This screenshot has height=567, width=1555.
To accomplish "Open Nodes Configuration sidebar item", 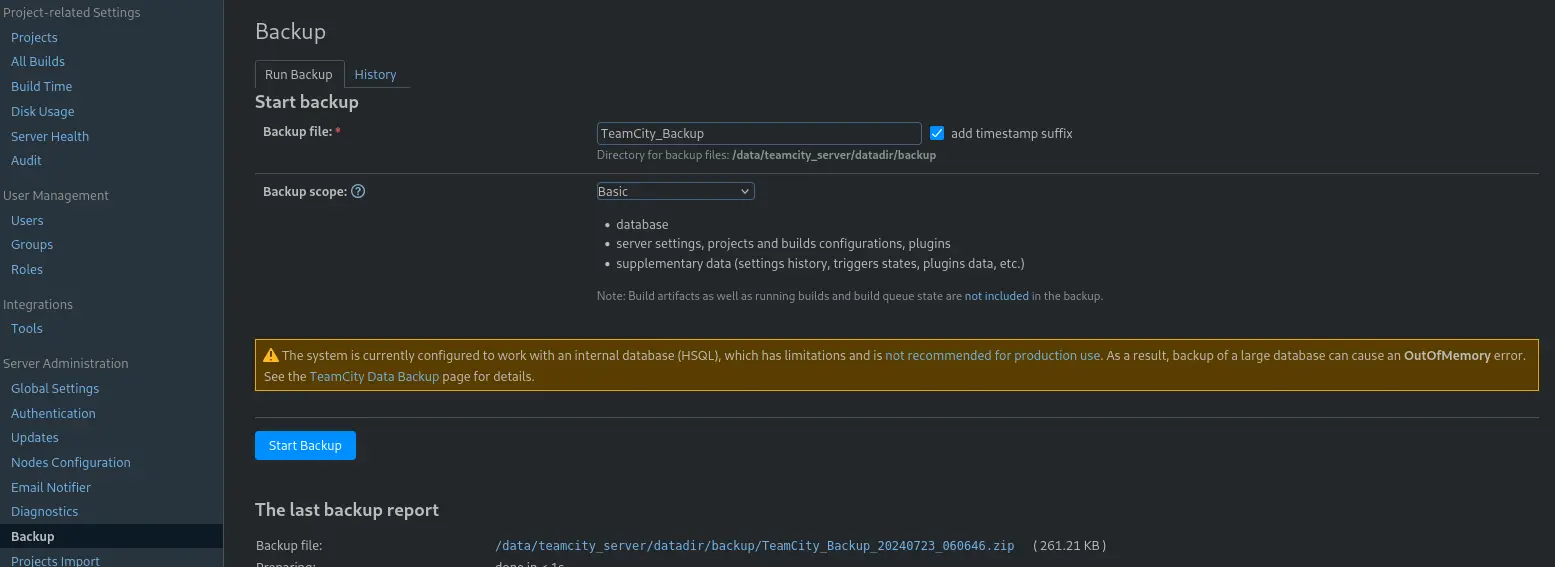I will [71, 462].
